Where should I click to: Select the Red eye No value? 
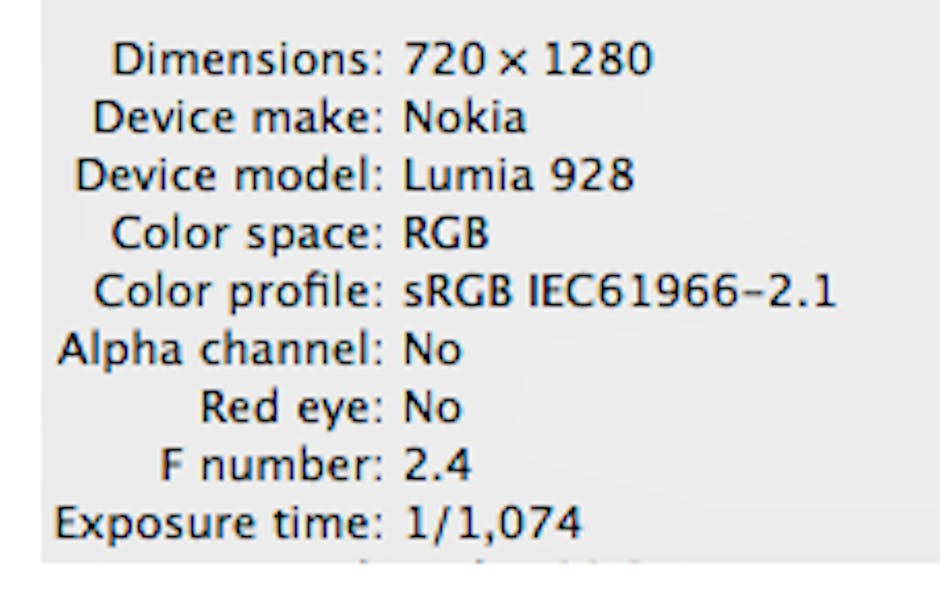pyautogui.click(x=432, y=408)
